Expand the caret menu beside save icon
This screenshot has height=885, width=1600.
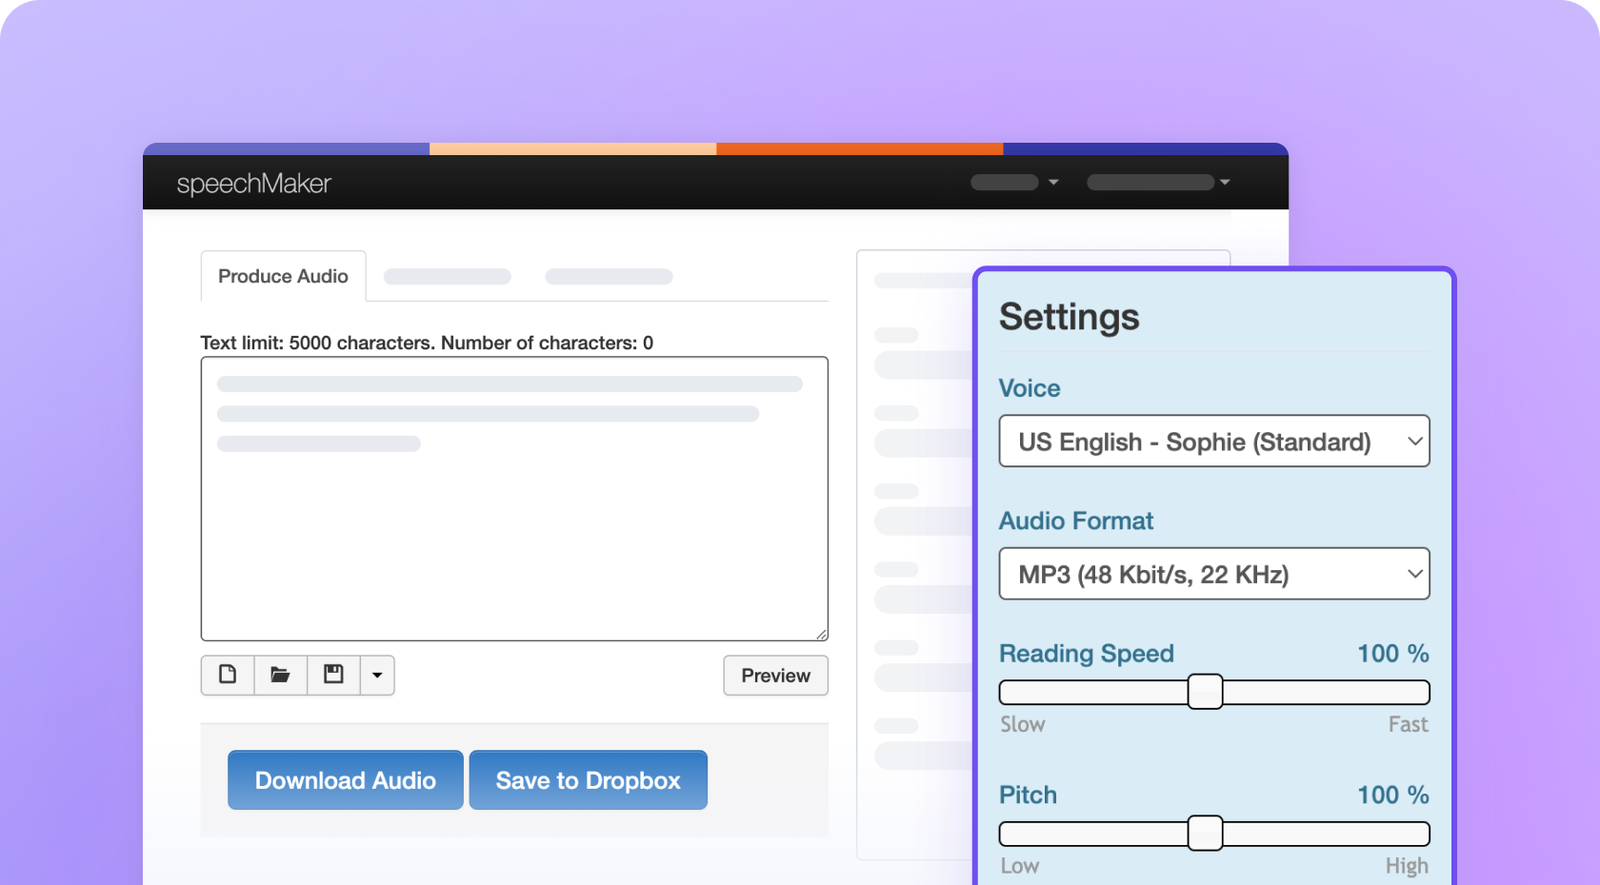377,675
